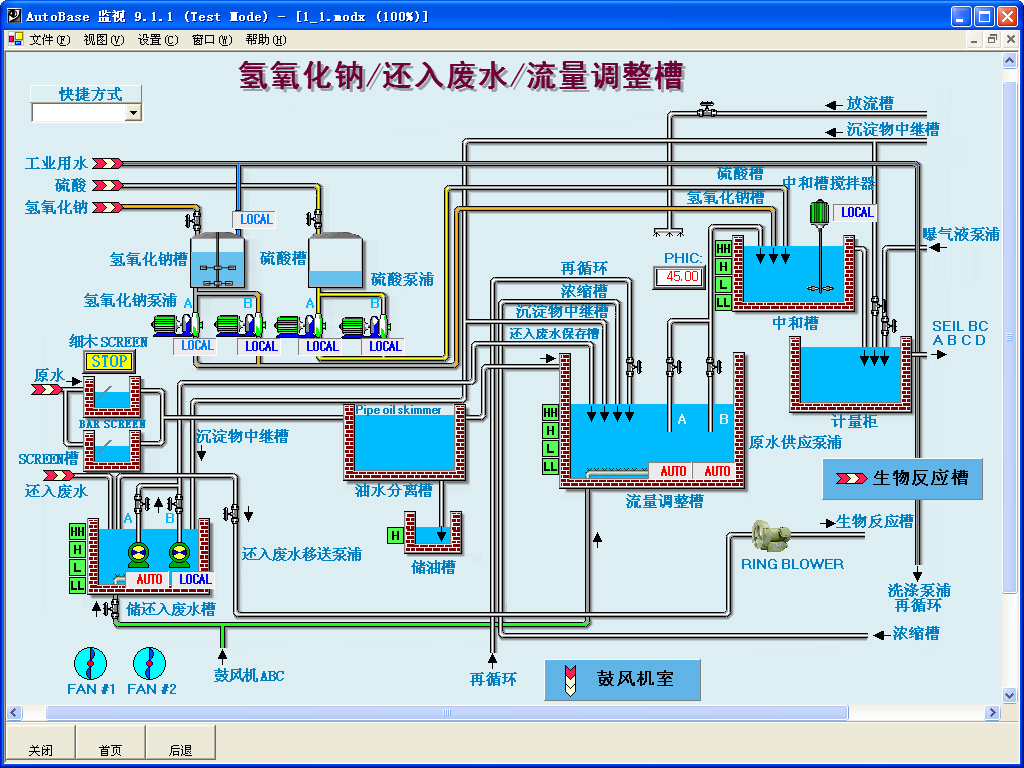Select the blower icon in 鼓风机室 button

[571, 680]
